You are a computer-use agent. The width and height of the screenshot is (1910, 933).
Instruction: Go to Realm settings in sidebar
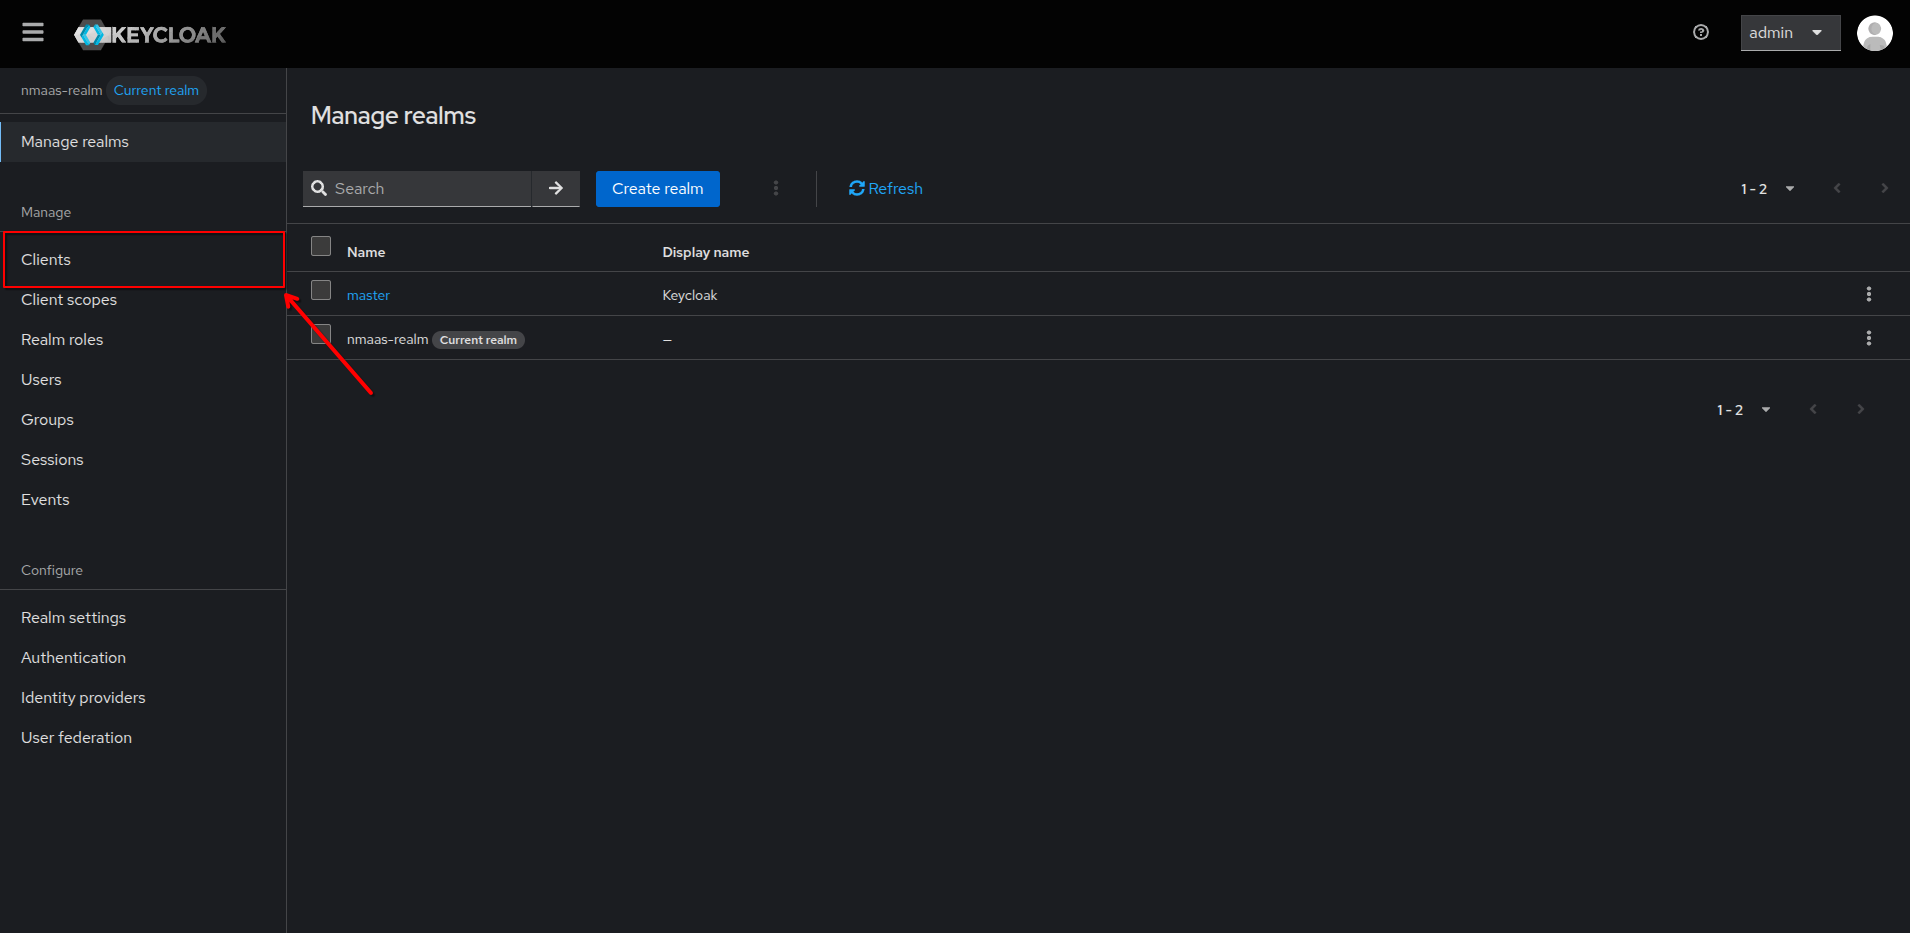pyautogui.click(x=73, y=618)
